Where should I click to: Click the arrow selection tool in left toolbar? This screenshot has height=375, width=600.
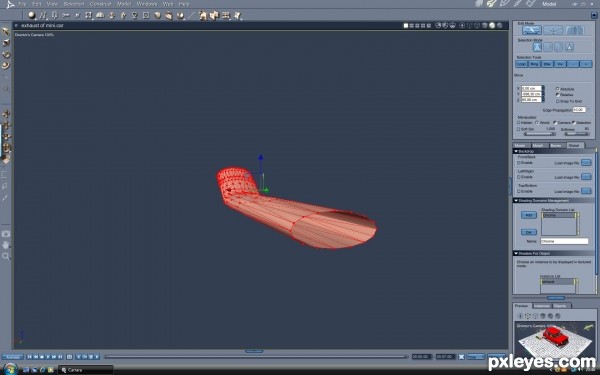pos(6,31)
